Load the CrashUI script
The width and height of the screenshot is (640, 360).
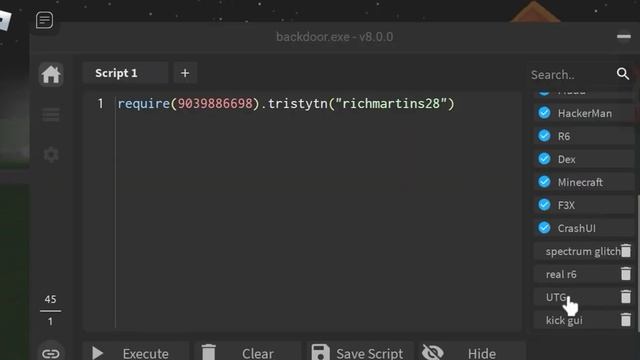pyautogui.click(x=584, y=228)
